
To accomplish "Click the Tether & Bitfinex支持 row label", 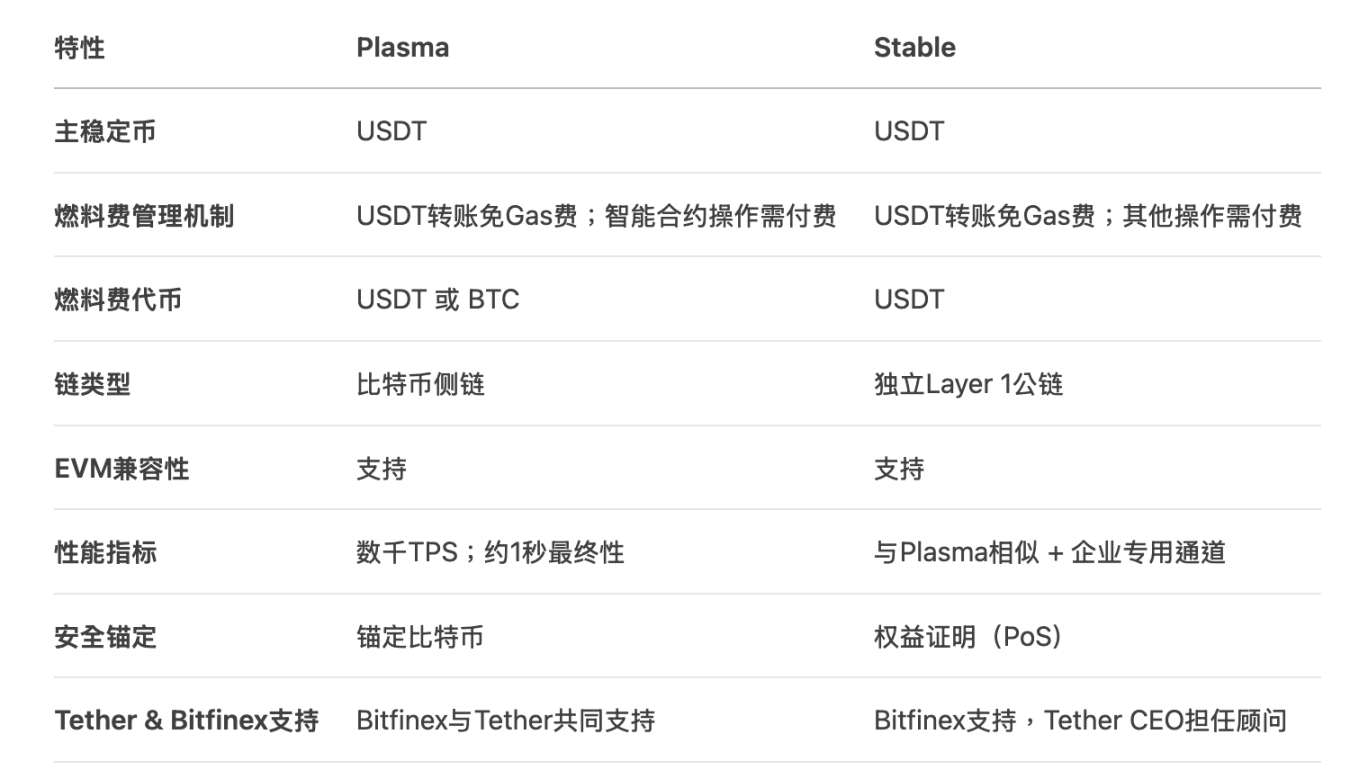I will click(186, 720).
